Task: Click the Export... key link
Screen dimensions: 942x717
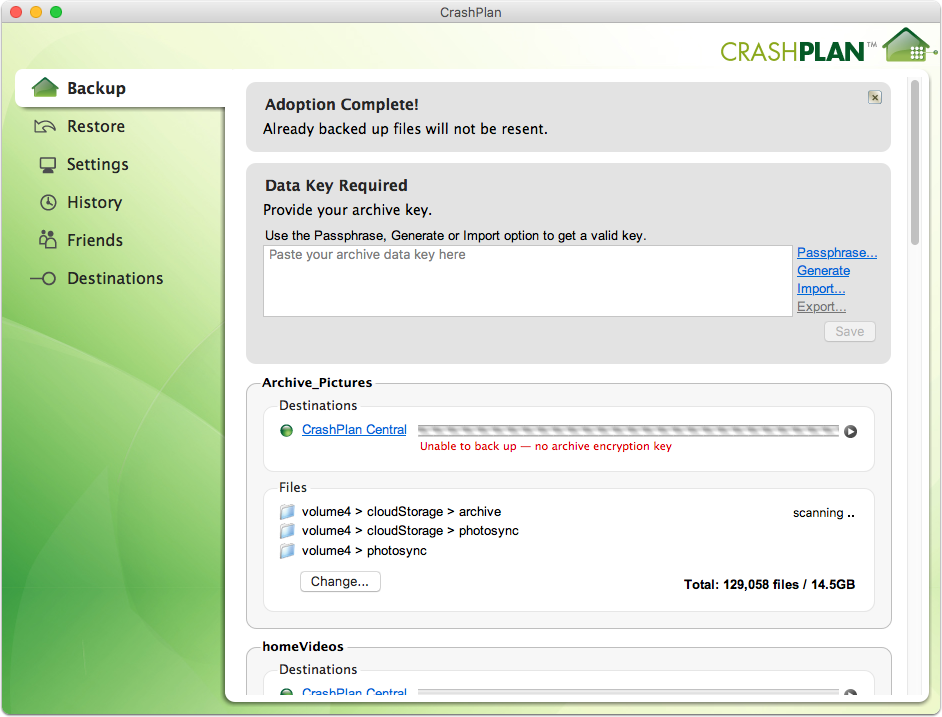Action: point(821,307)
